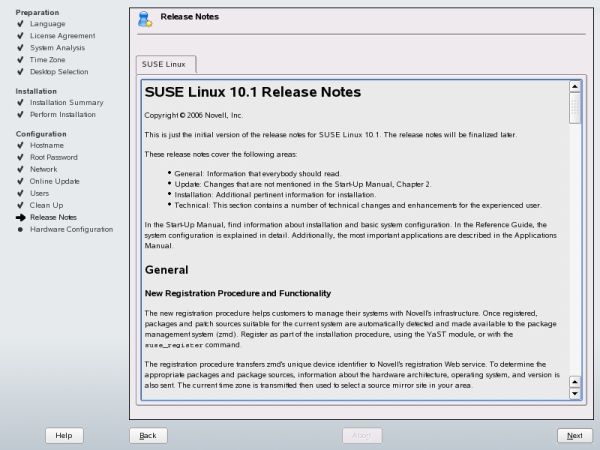The image size is (600, 450).
Task: Click the checkmark beside Users
Action: click(20, 193)
